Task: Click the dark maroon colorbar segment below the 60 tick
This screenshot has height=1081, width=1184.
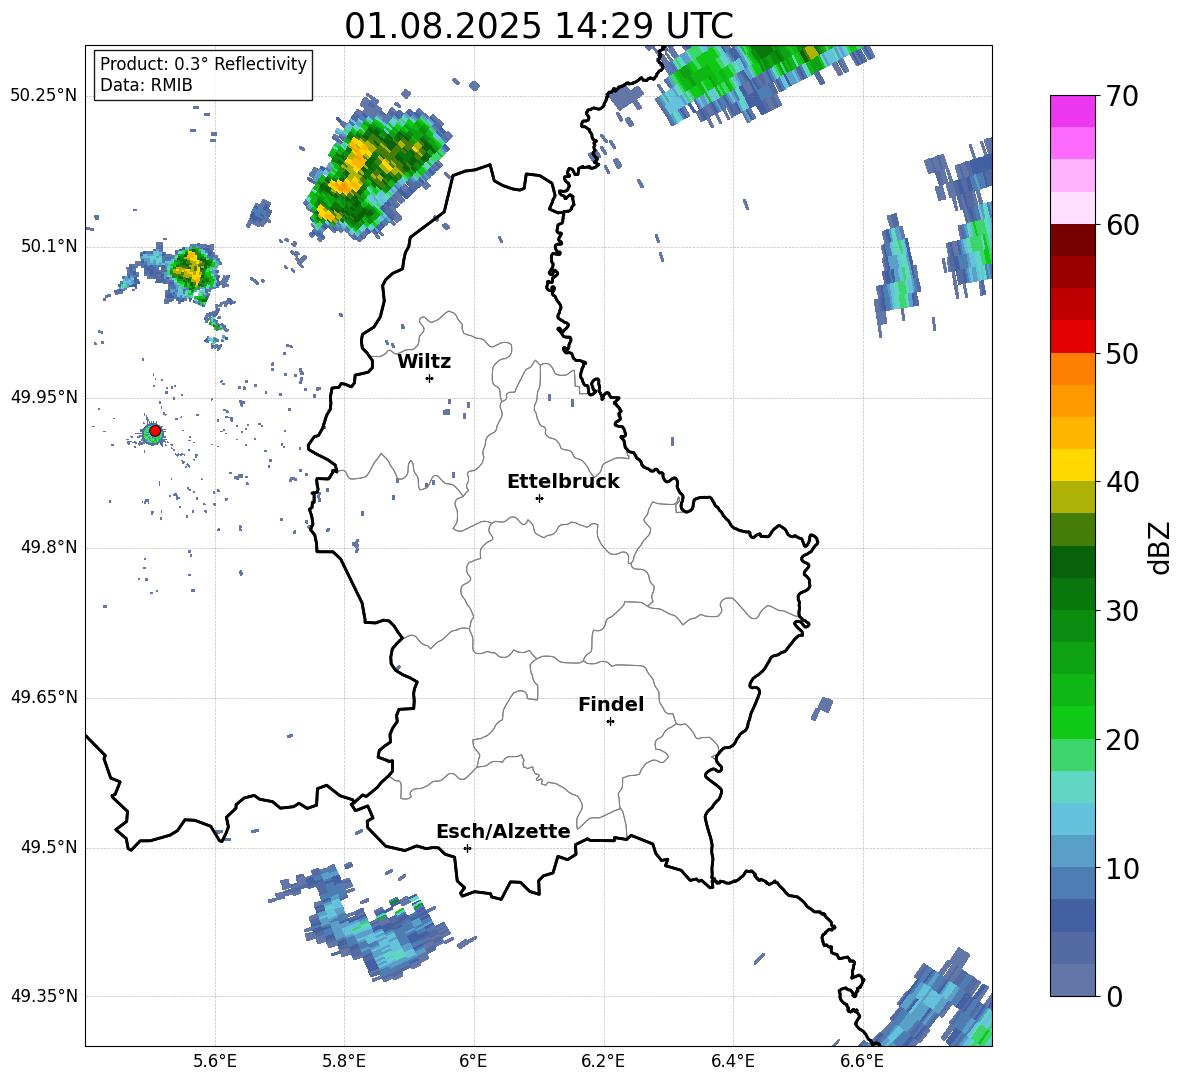Action: 1072,240
